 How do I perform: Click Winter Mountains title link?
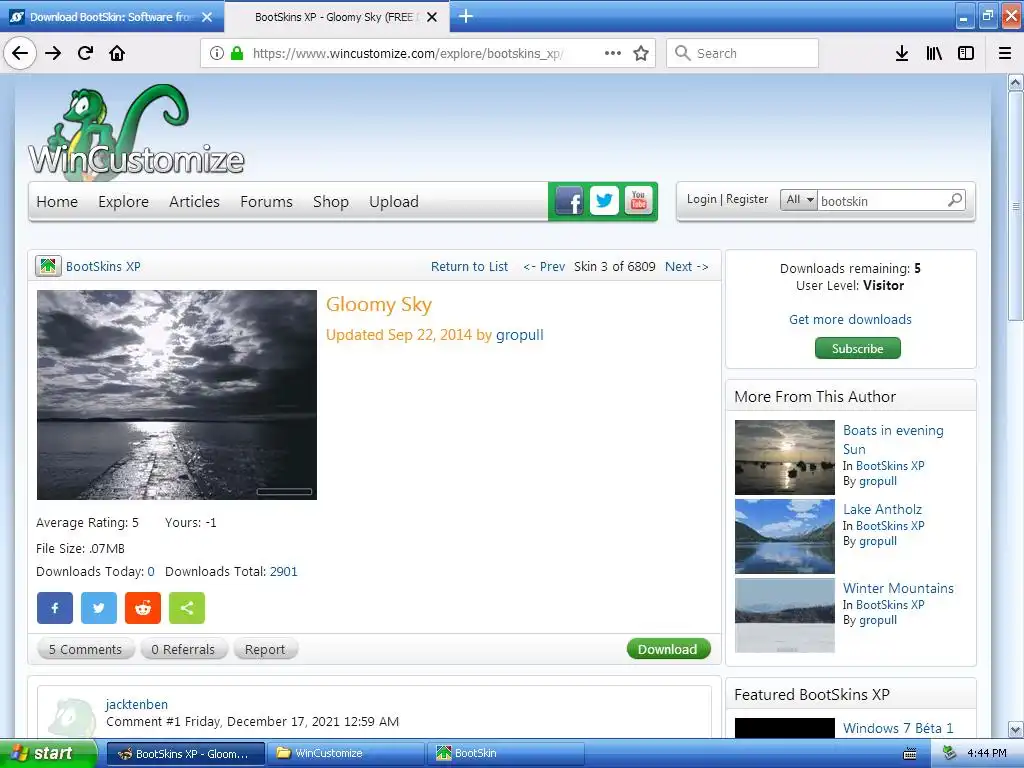(898, 588)
